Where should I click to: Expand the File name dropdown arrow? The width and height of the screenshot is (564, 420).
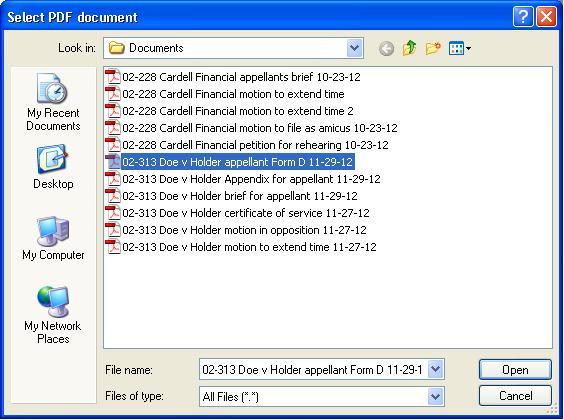click(435, 369)
